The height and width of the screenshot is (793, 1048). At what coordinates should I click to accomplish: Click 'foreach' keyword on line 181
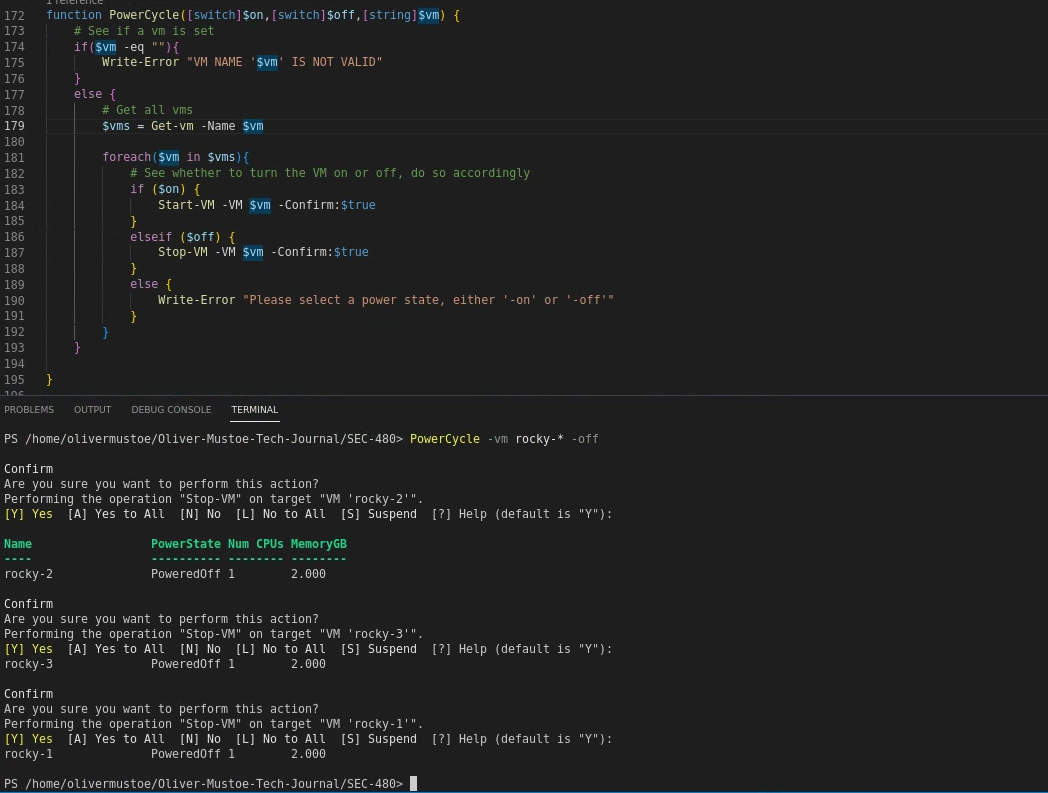tap(127, 157)
